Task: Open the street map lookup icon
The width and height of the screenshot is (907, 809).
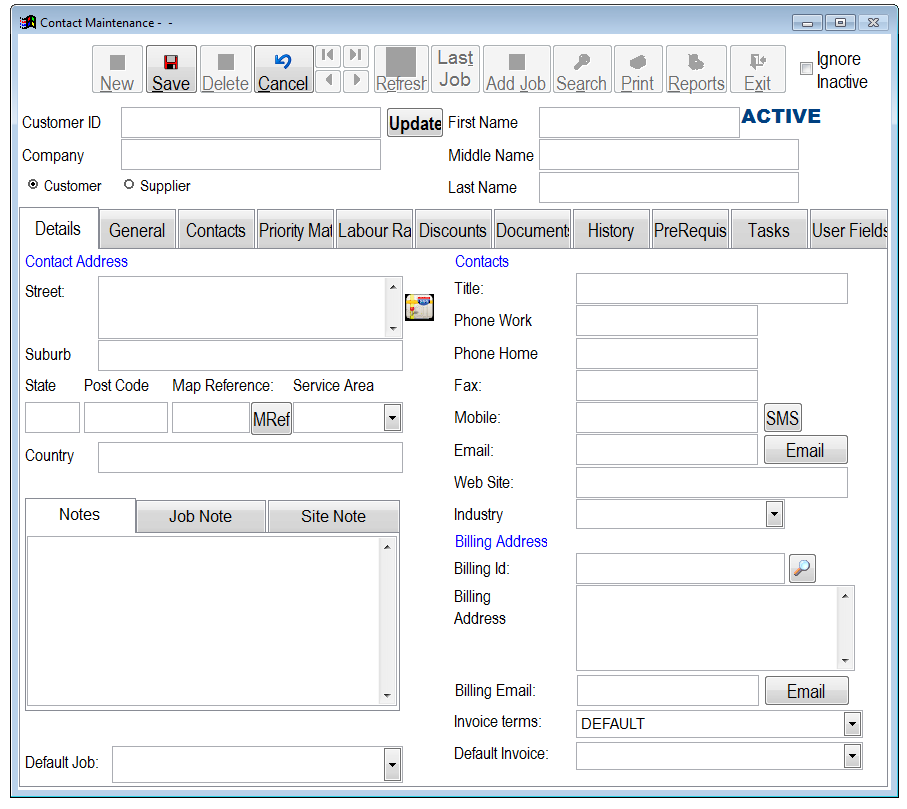Action: tap(419, 307)
